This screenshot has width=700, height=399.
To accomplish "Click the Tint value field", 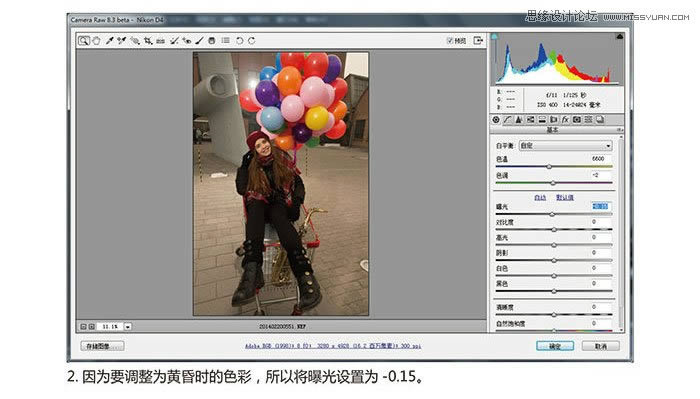I will 600,175.
